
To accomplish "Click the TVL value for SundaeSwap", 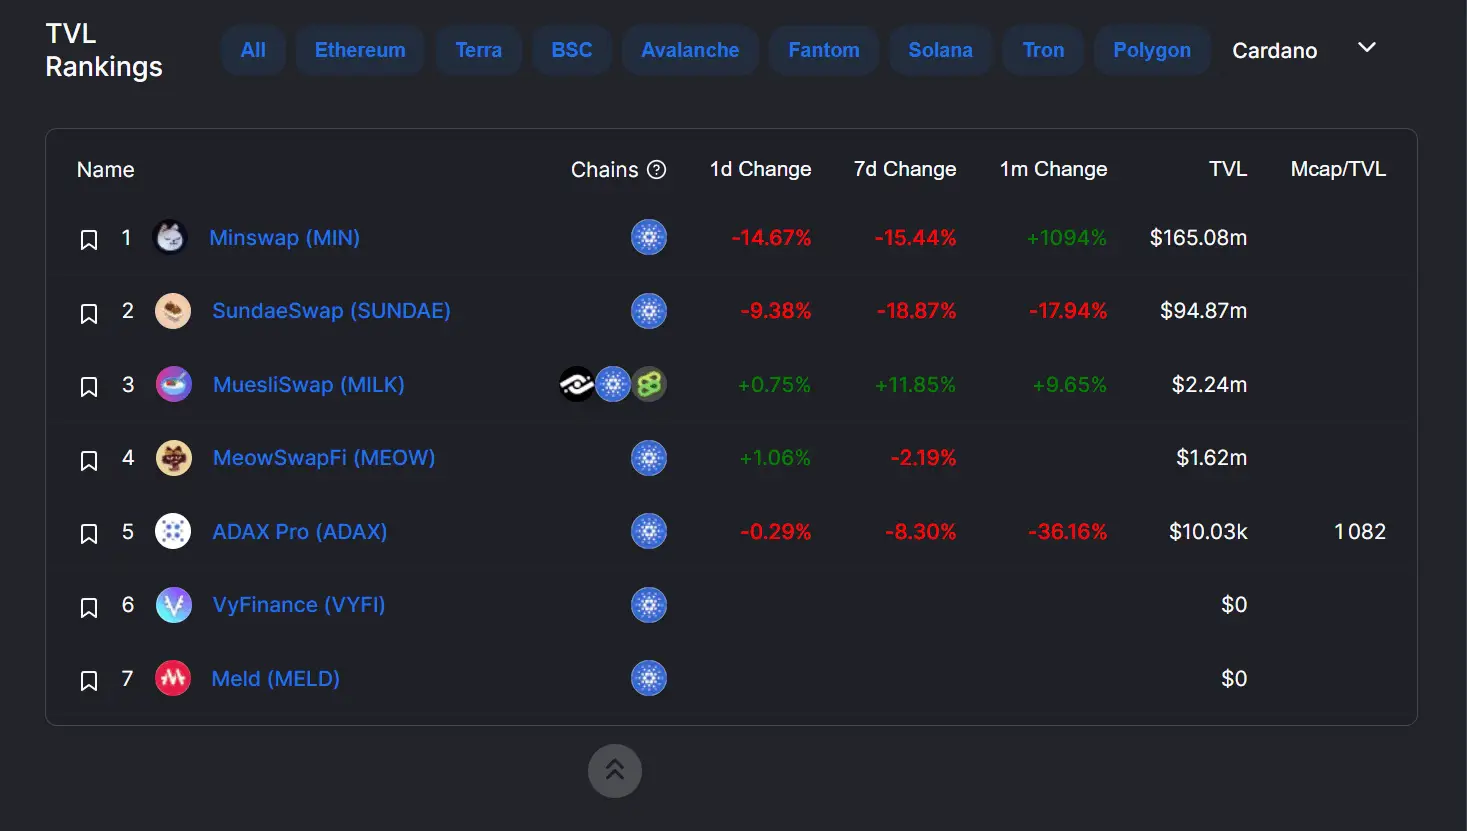I will pos(1202,311).
